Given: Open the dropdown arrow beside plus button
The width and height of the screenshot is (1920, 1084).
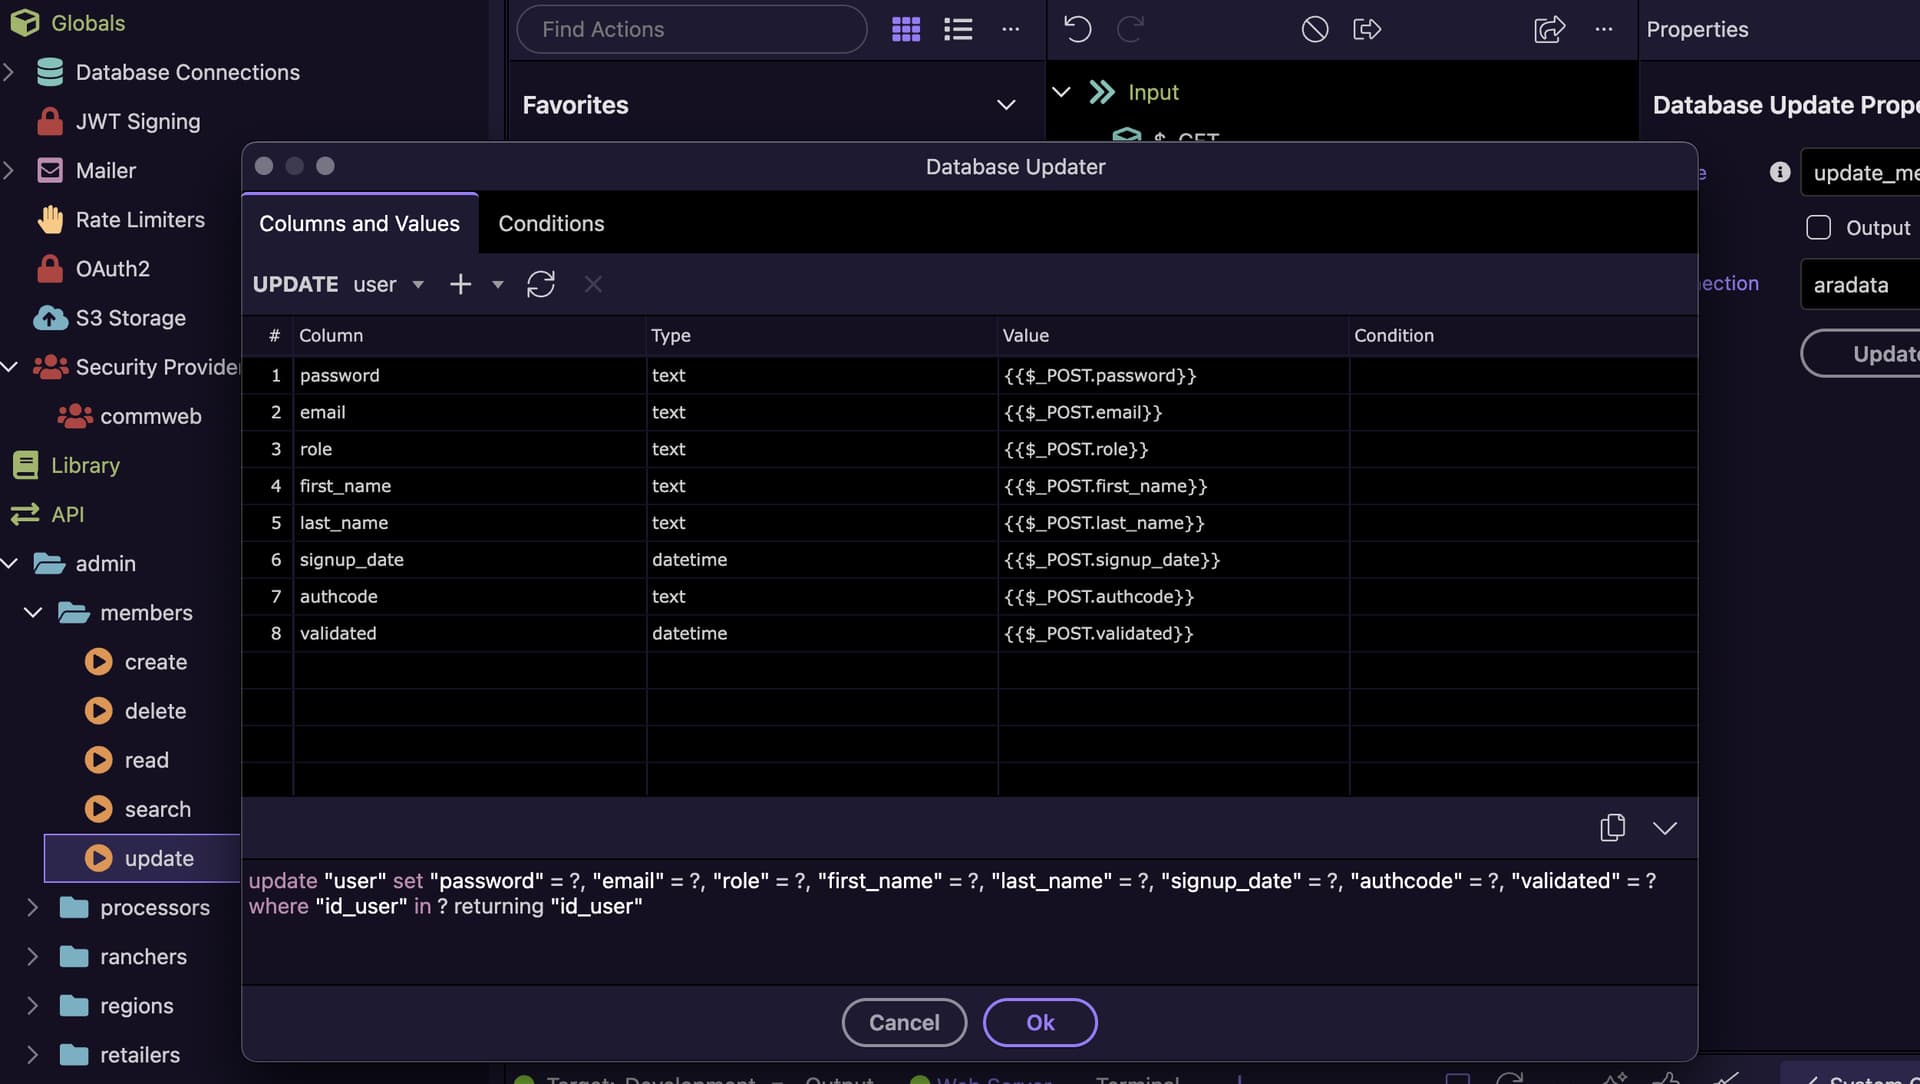Looking at the screenshot, I should tap(498, 285).
